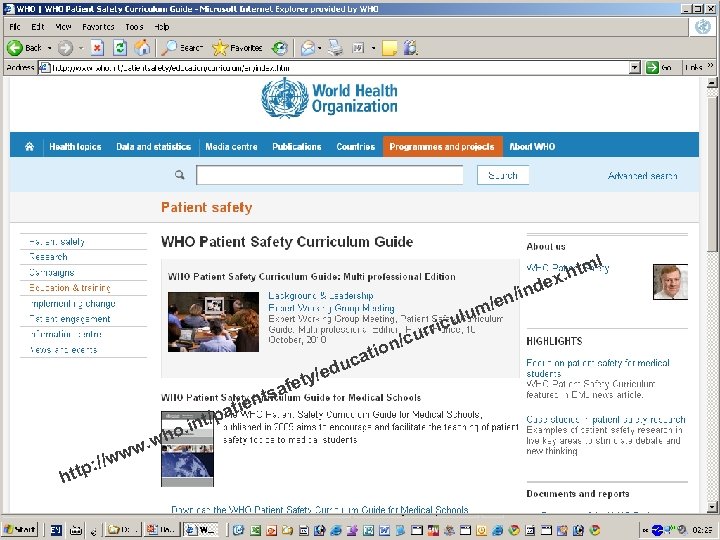Open the Favorites star panel
The image size is (720, 540).
(x=220, y=48)
